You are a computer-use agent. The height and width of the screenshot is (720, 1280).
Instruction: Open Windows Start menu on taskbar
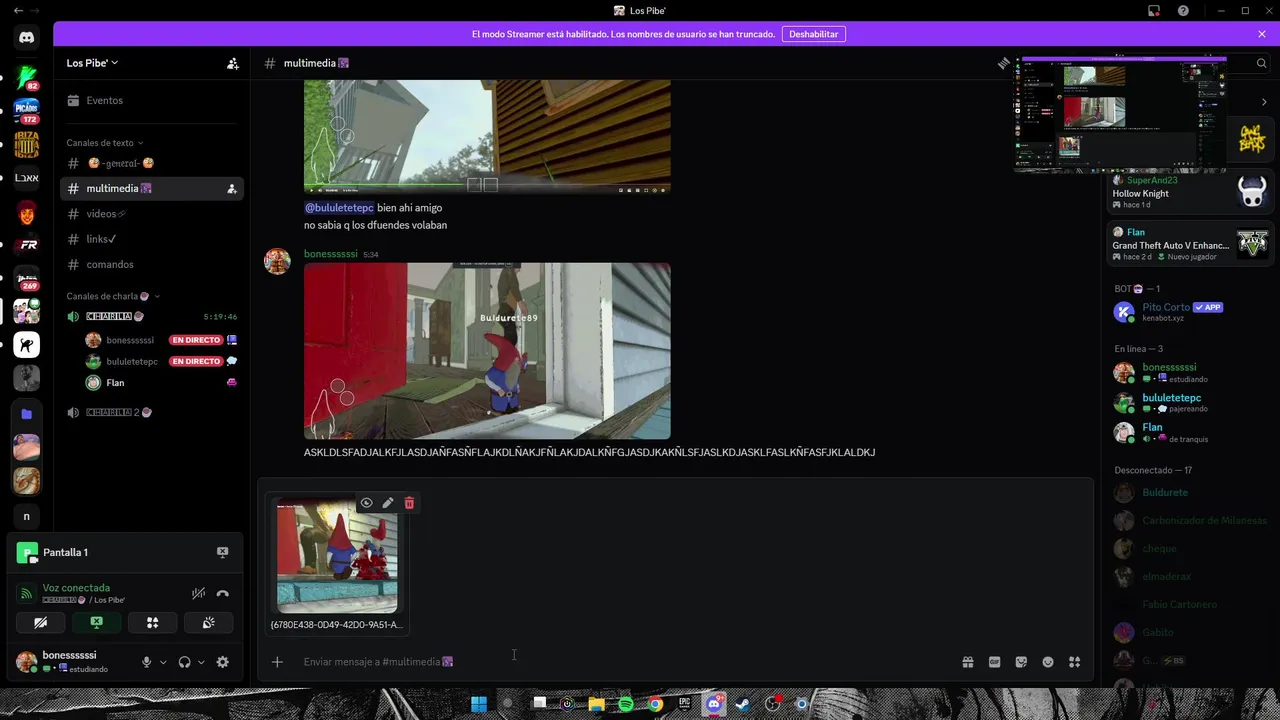(479, 704)
